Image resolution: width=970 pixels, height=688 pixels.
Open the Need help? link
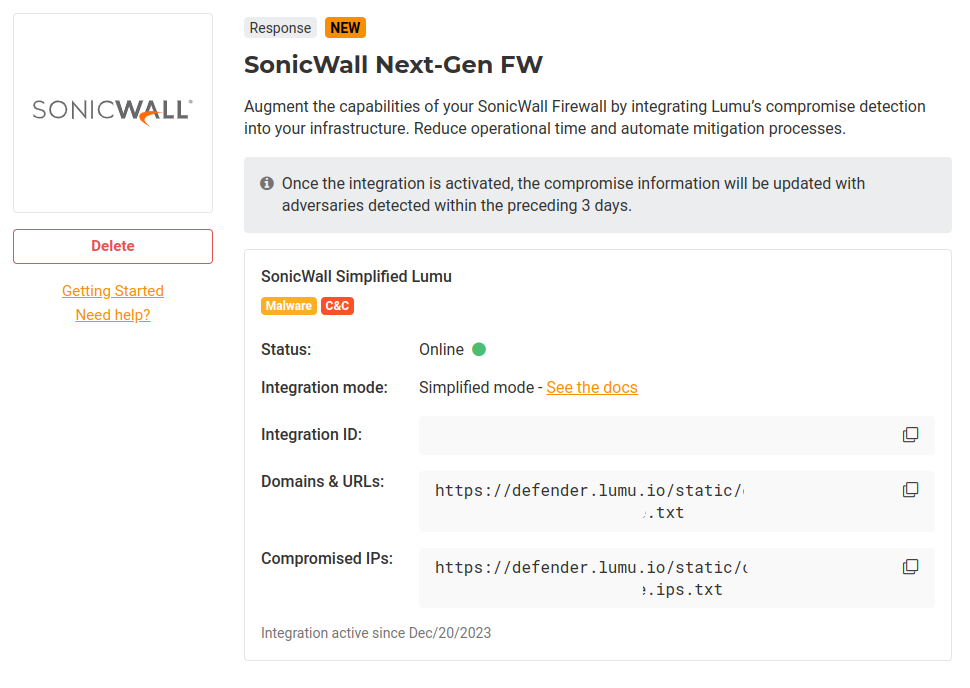click(113, 315)
